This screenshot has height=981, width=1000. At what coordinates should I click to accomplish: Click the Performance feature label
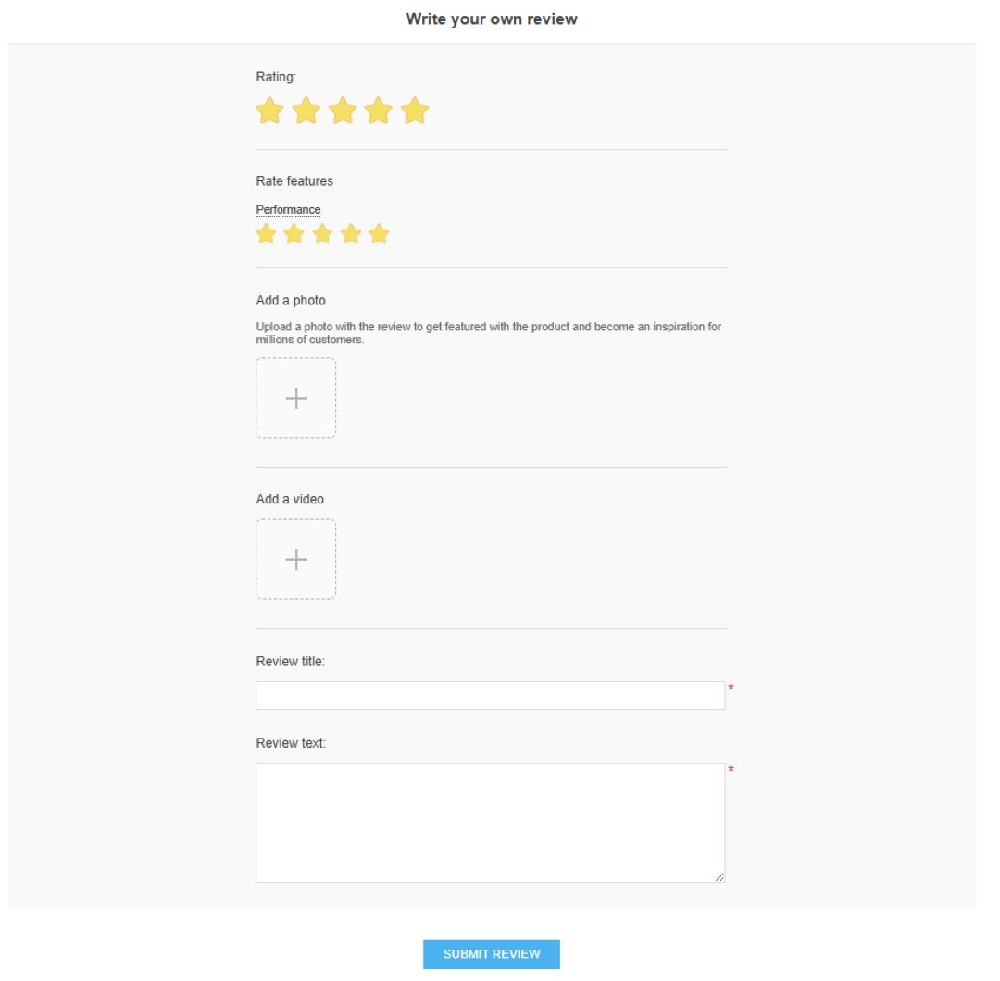[287, 209]
